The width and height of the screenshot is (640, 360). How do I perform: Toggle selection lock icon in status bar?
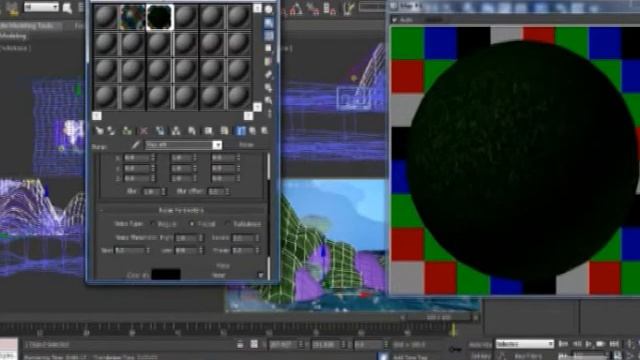(240, 344)
